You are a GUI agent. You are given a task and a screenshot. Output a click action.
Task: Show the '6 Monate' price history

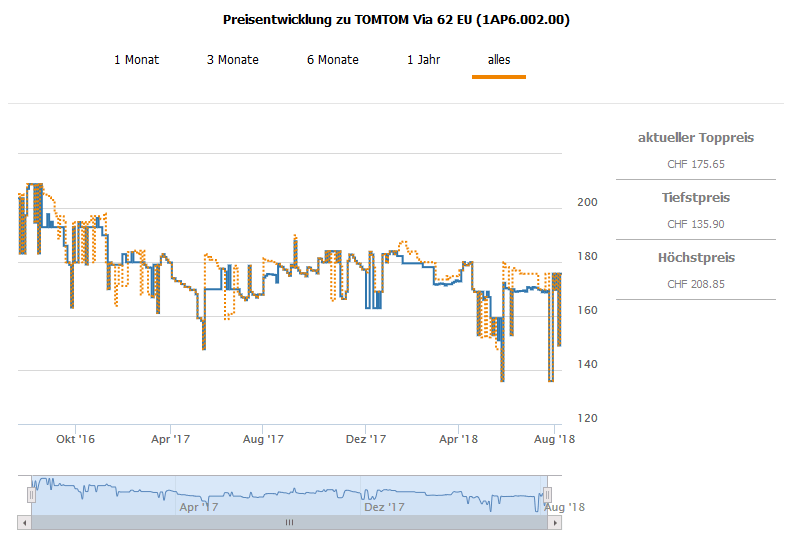coord(332,60)
